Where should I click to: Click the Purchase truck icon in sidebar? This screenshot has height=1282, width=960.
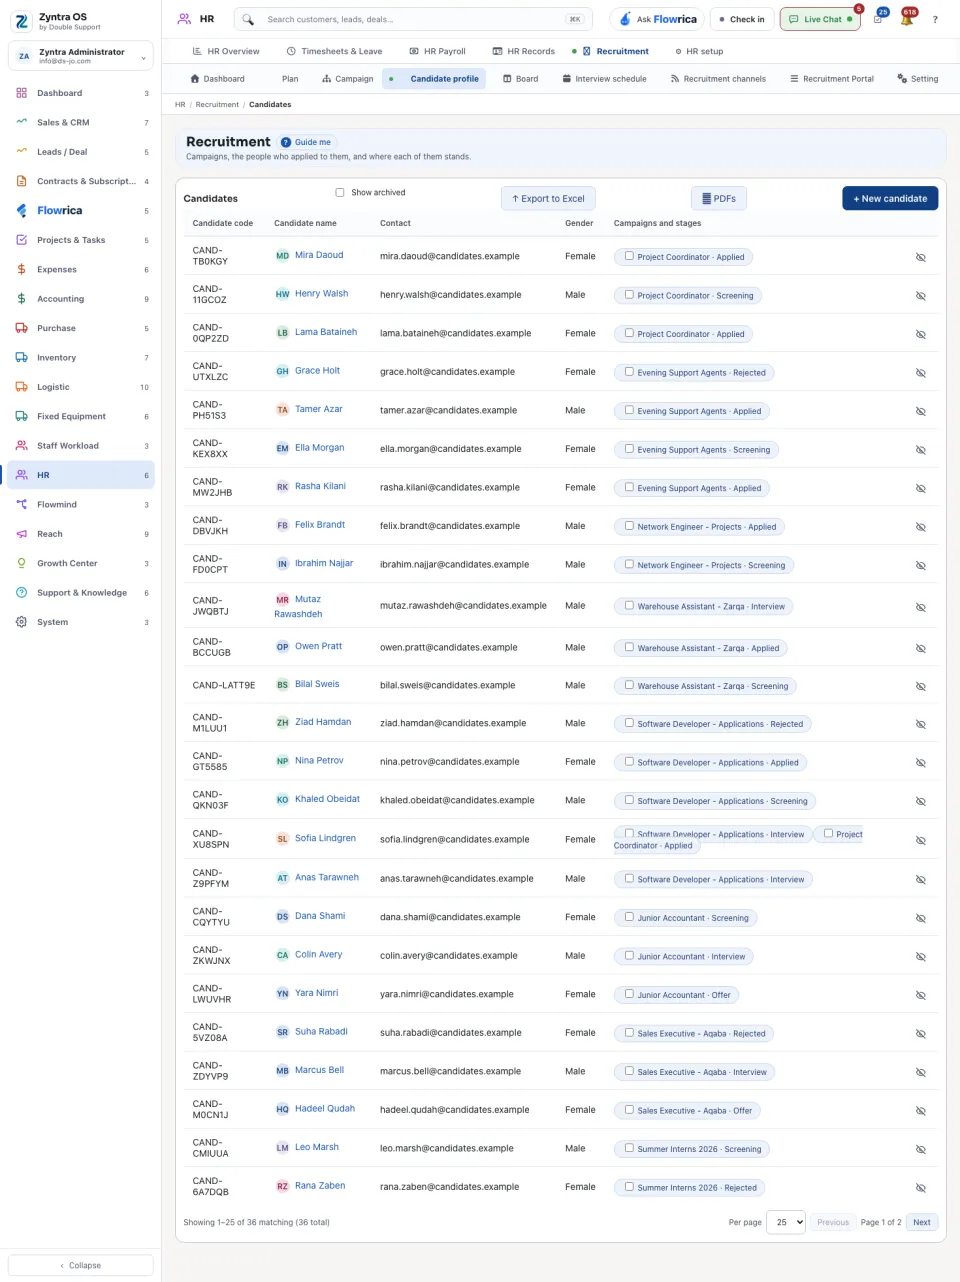[x=21, y=328]
